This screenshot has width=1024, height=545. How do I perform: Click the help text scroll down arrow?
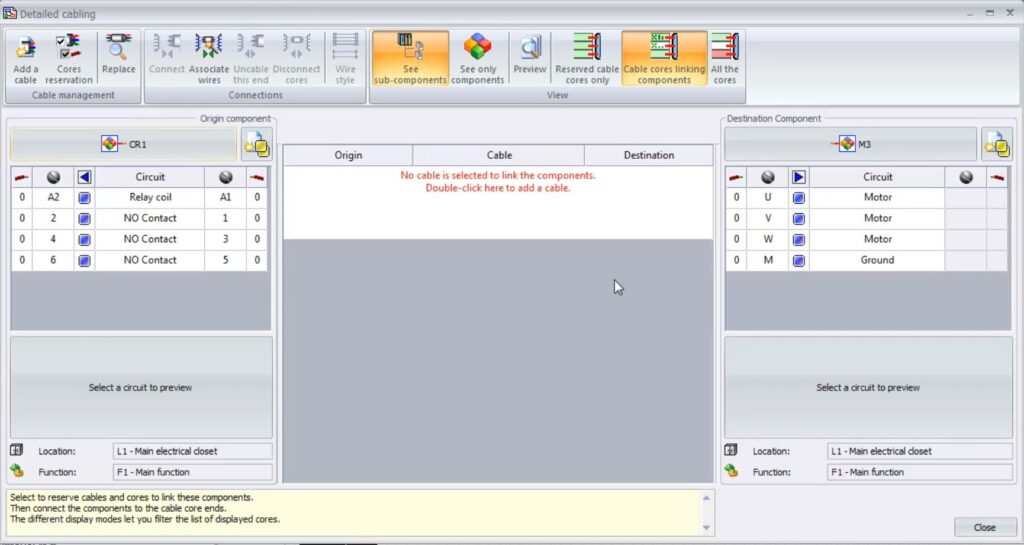coord(706,527)
